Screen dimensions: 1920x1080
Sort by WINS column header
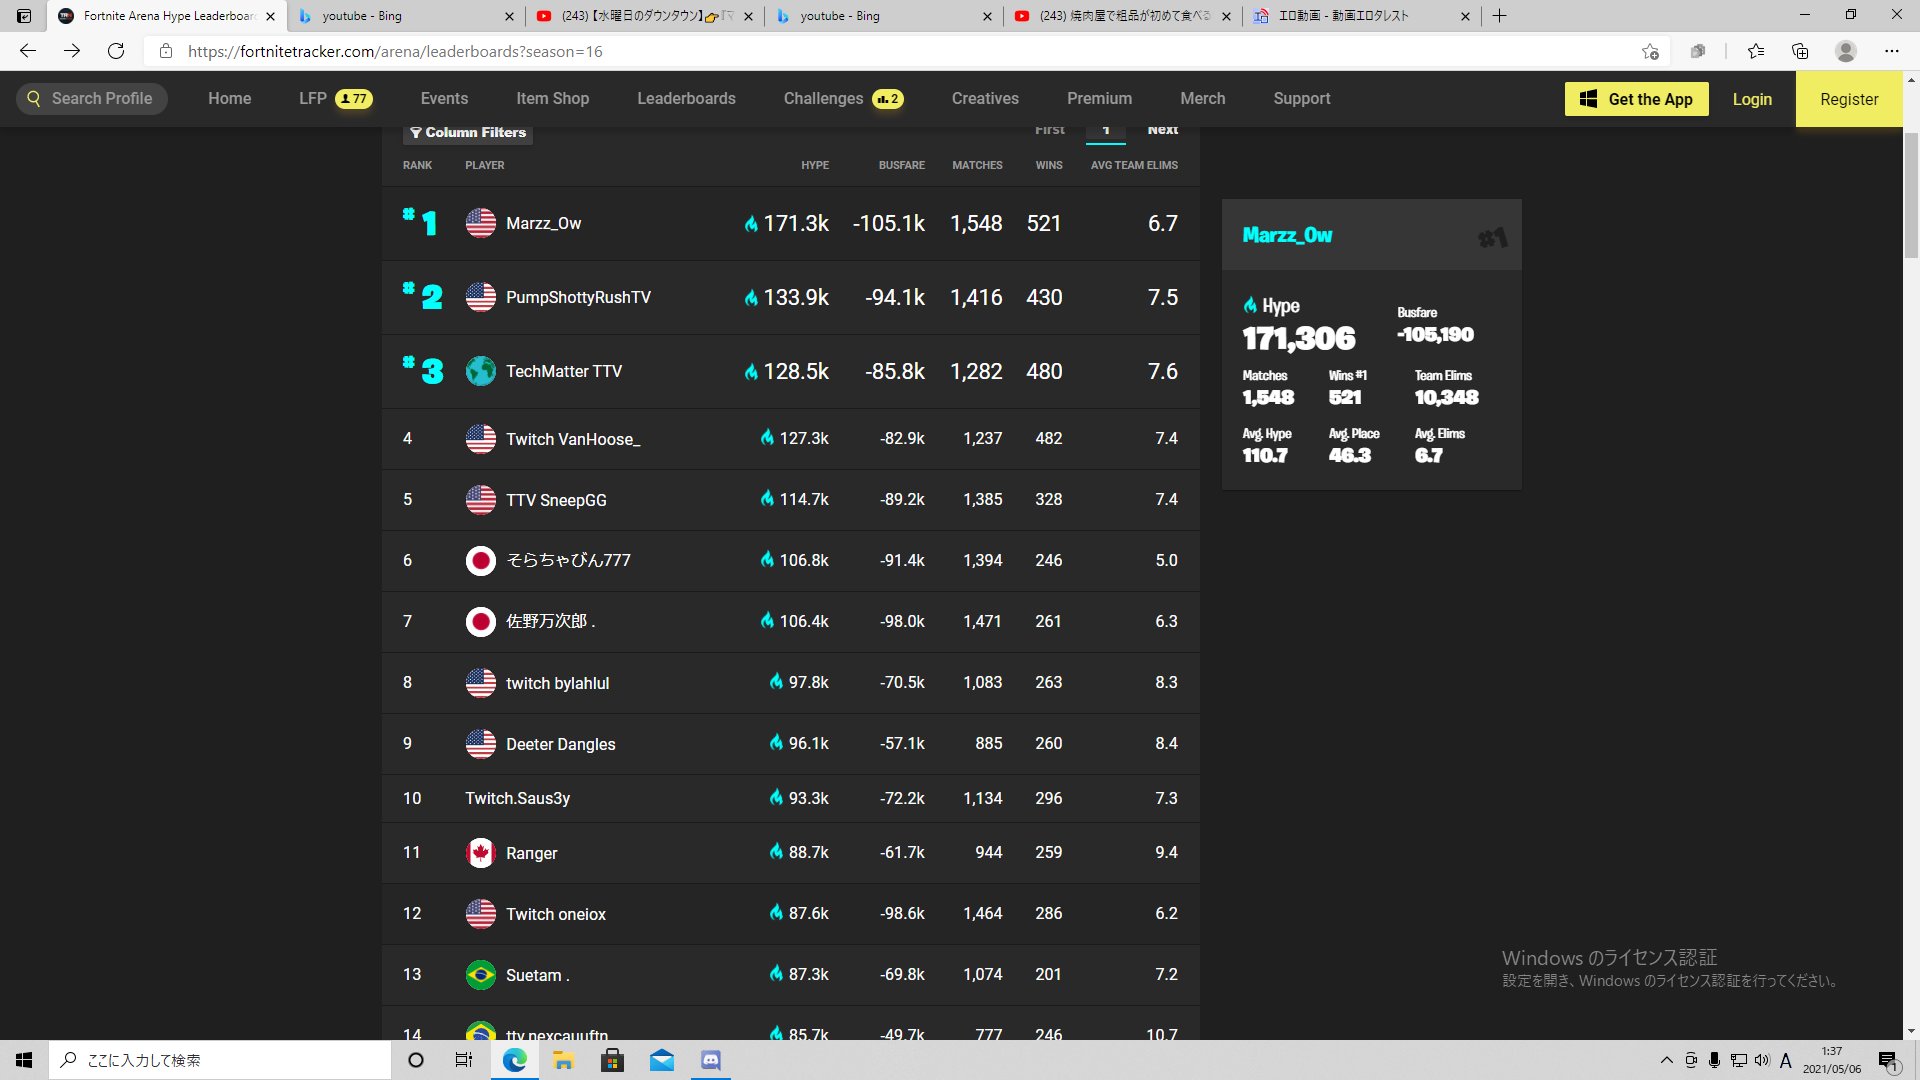tap(1048, 165)
